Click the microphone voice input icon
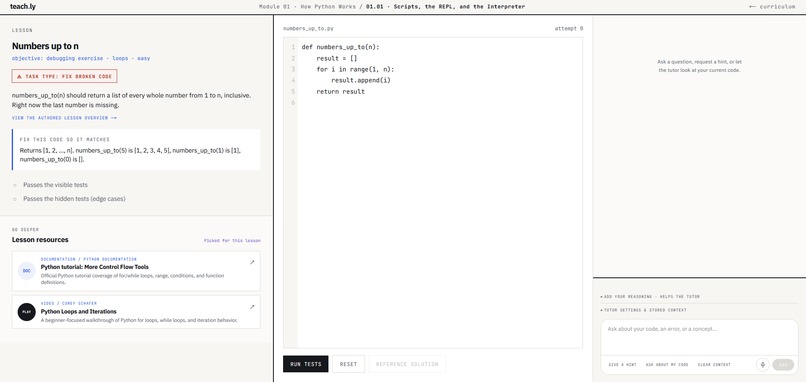Image resolution: width=806 pixels, height=382 pixels. [x=762, y=365]
